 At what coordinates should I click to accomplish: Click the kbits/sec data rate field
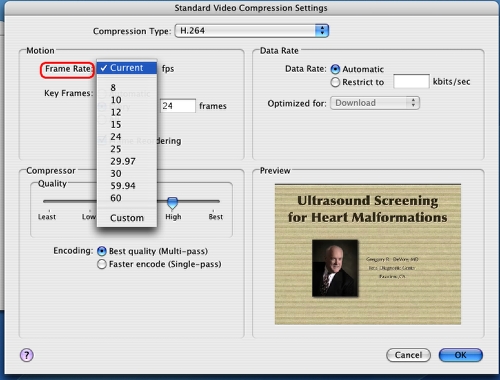point(411,82)
